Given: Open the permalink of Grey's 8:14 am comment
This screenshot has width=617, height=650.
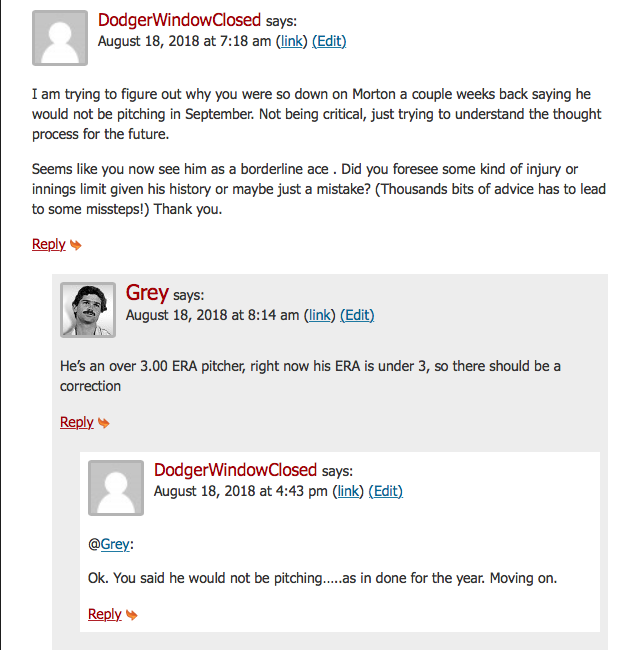Looking at the screenshot, I should pos(320,315).
